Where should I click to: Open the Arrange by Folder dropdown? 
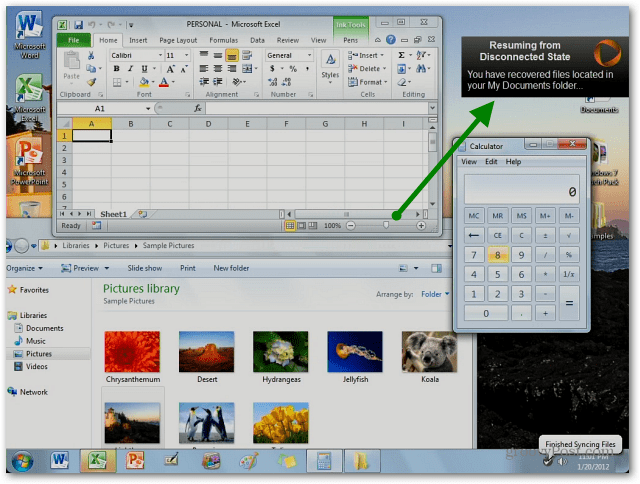tap(435, 294)
